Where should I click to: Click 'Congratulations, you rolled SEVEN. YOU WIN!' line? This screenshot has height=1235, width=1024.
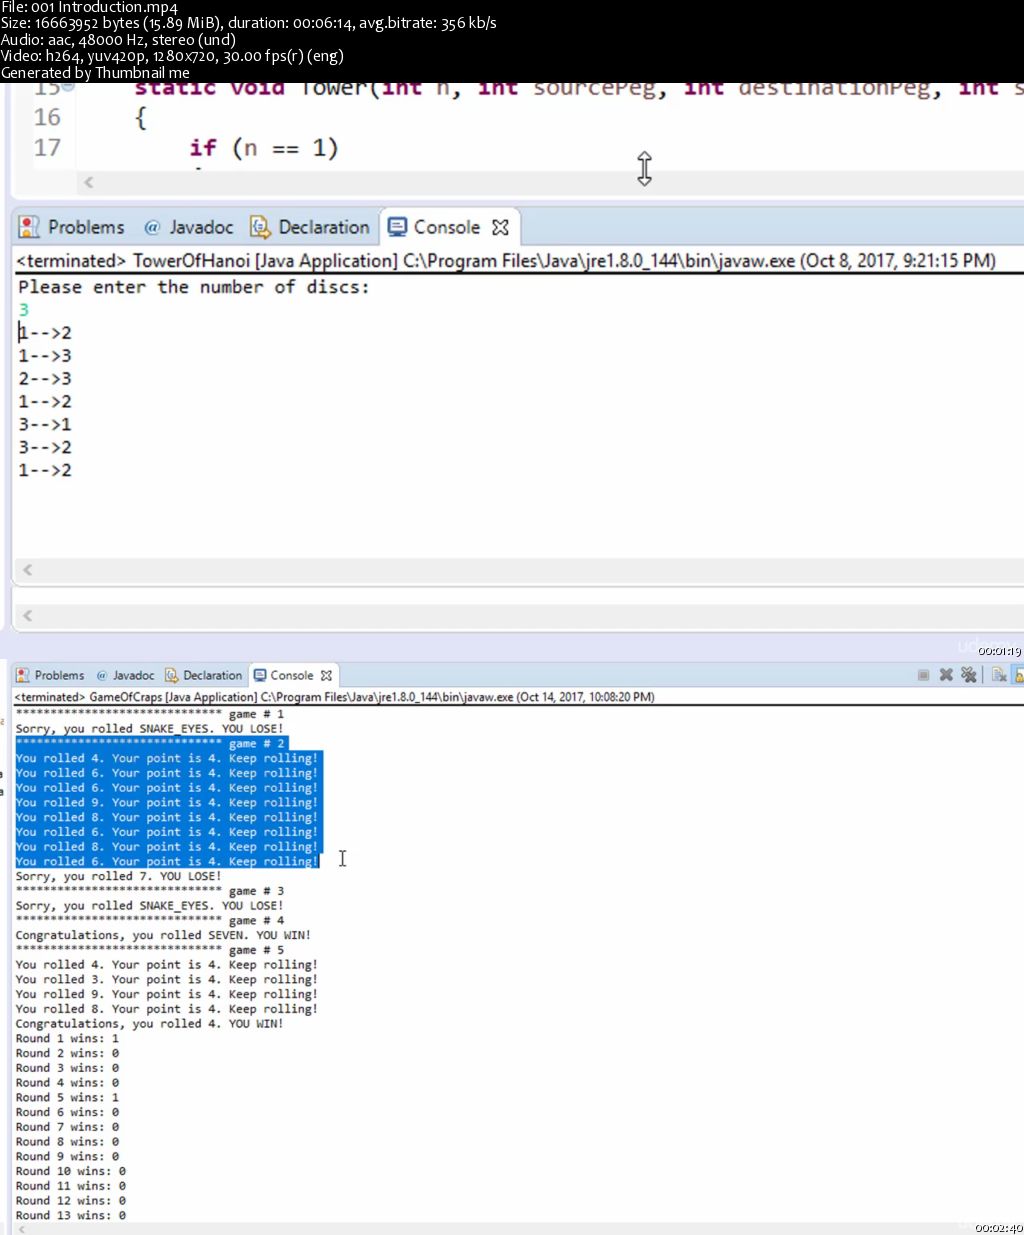pyautogui.click(x=163, y=936)
